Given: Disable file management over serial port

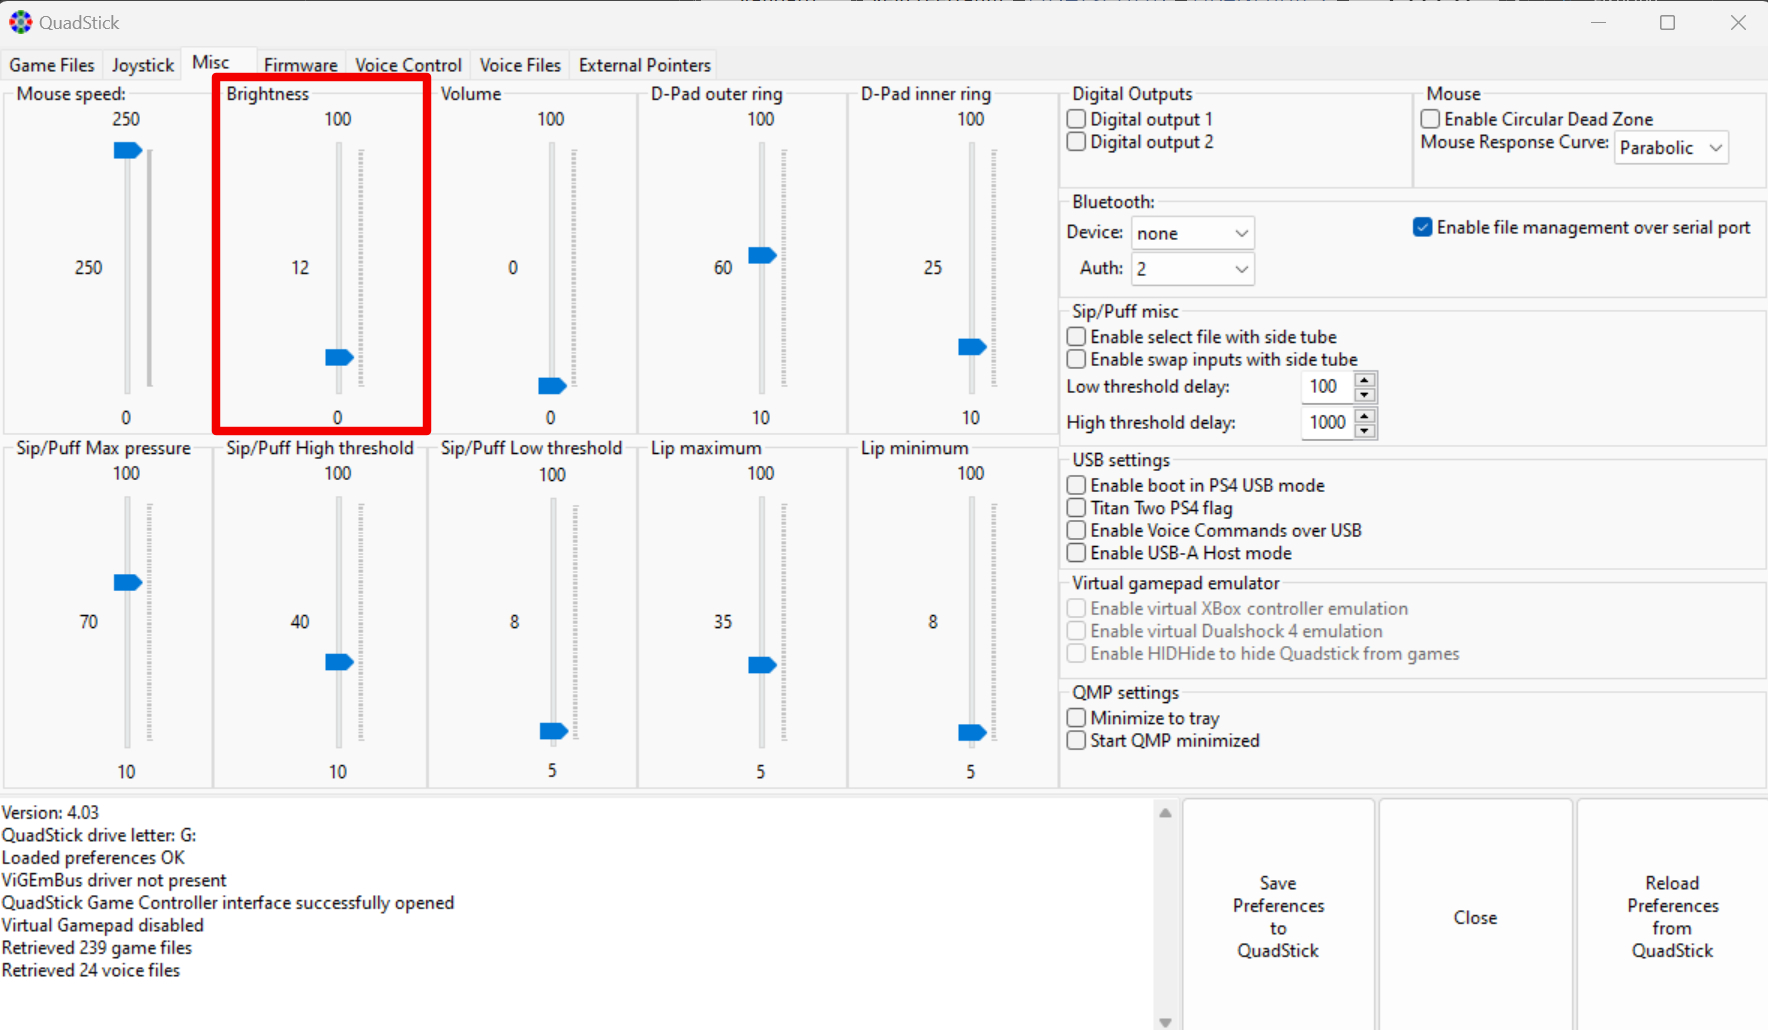Looking at the screenshot, I should click(1422, 228).
